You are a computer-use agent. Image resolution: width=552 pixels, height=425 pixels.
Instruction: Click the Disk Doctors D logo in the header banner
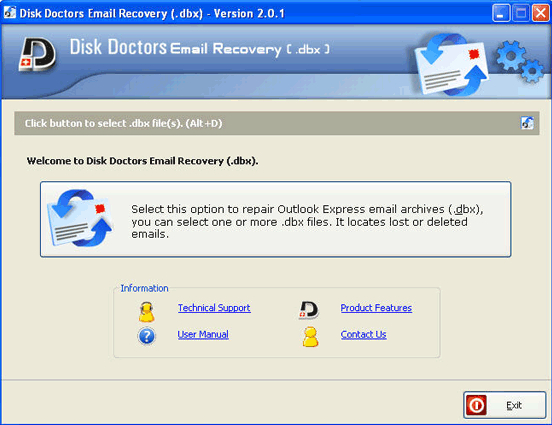coord(37,54)
